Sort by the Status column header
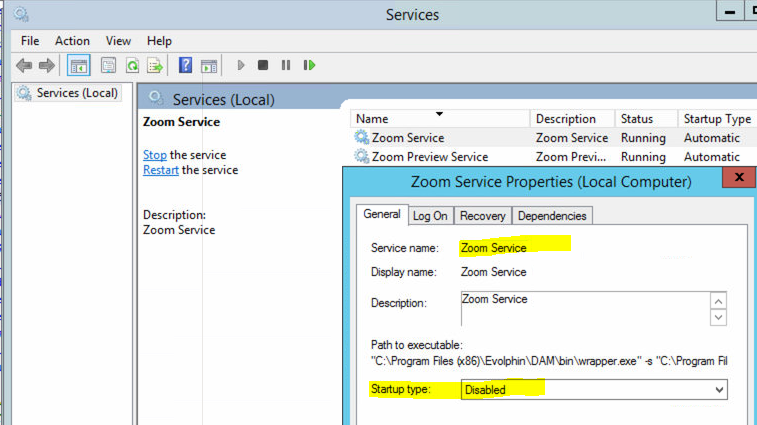This screenshot has width=757, height=425. point(646,119)
